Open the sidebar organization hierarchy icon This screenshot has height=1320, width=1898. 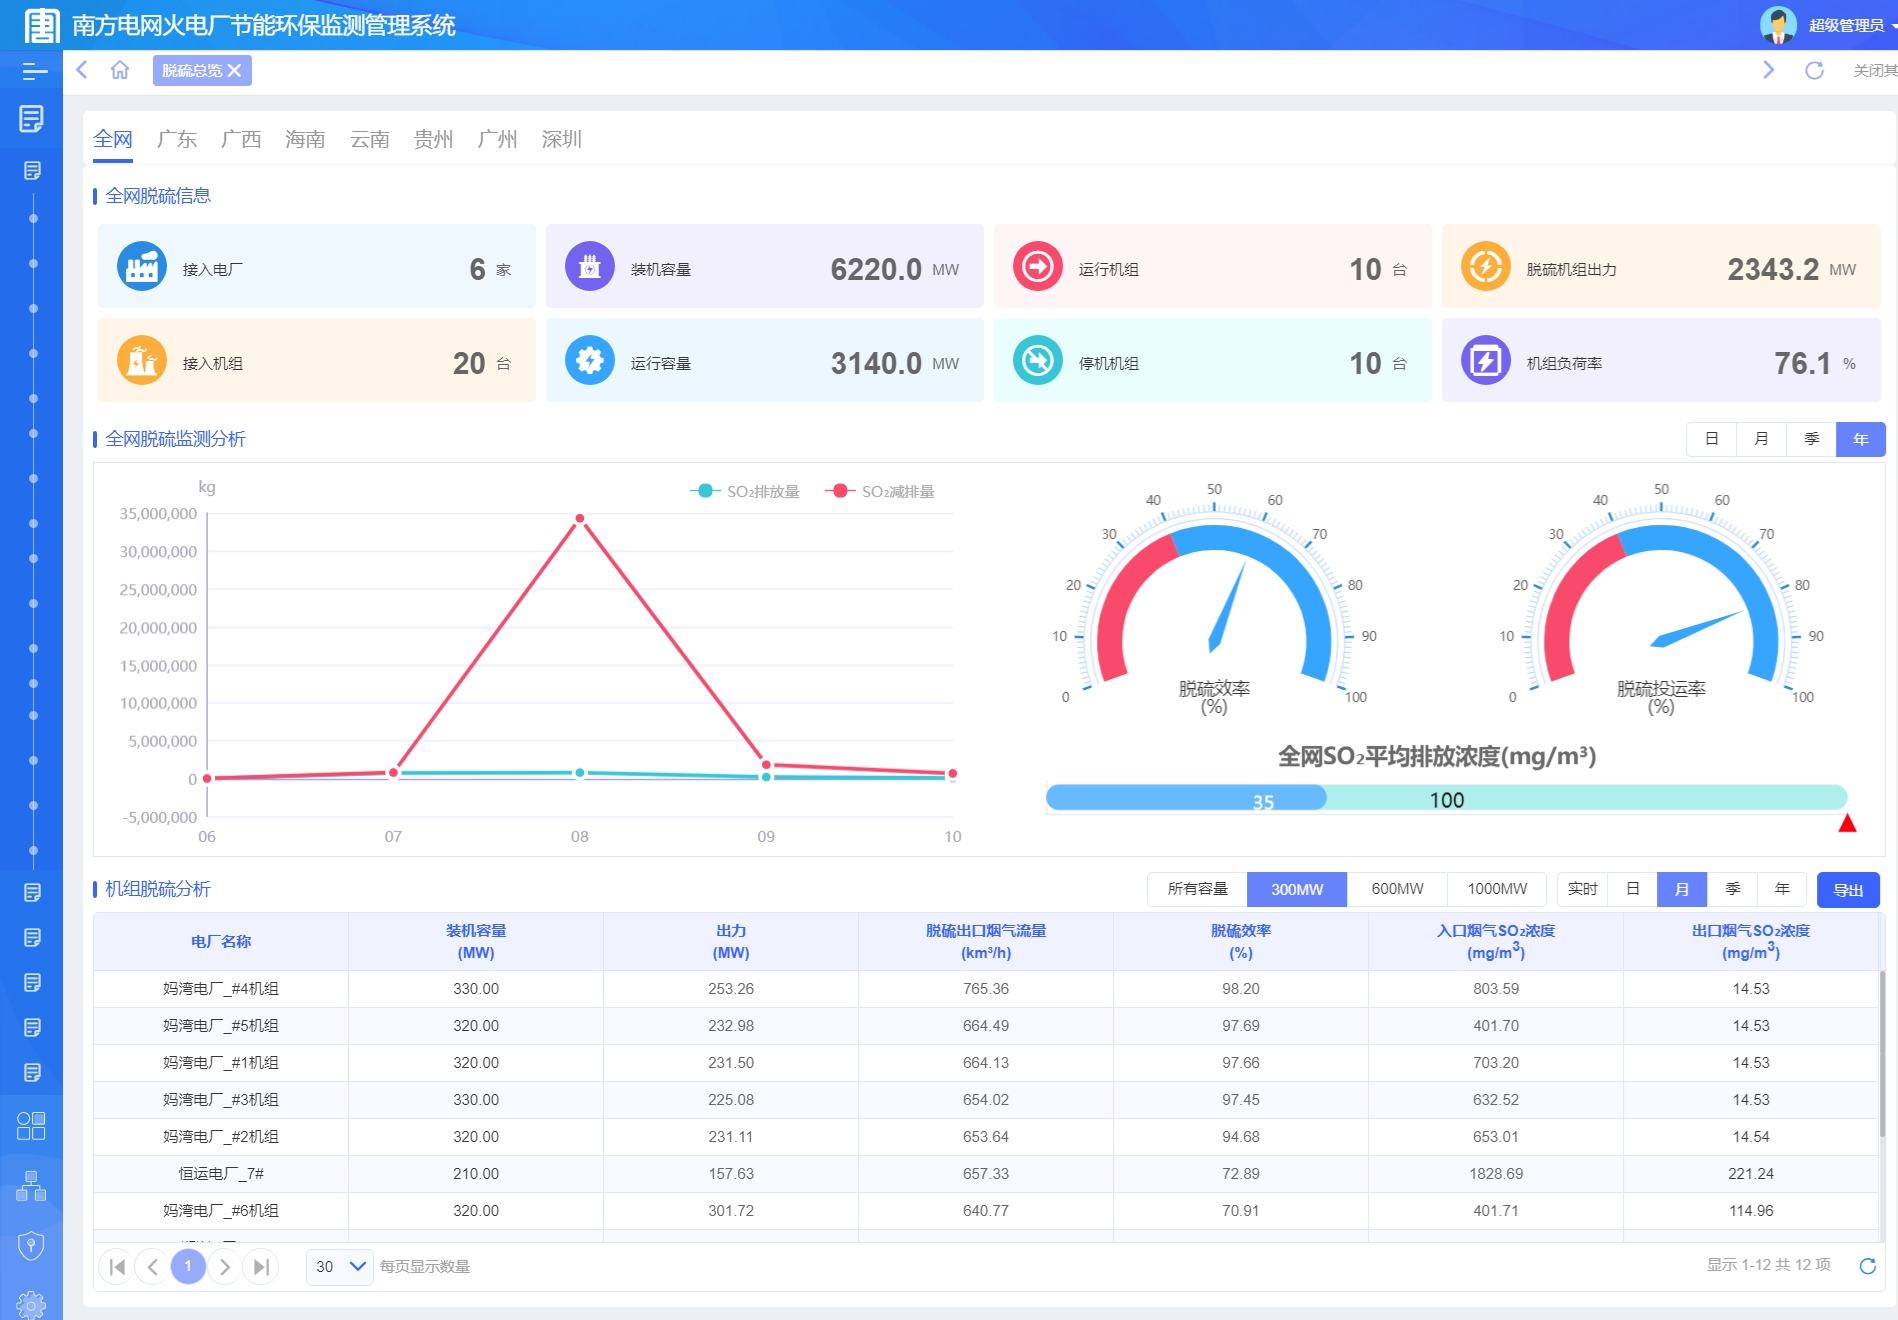click(x=31, y=1186)
